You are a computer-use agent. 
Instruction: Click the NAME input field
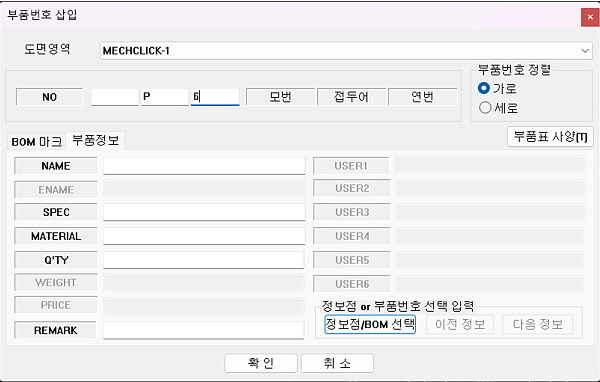(204, 166)
